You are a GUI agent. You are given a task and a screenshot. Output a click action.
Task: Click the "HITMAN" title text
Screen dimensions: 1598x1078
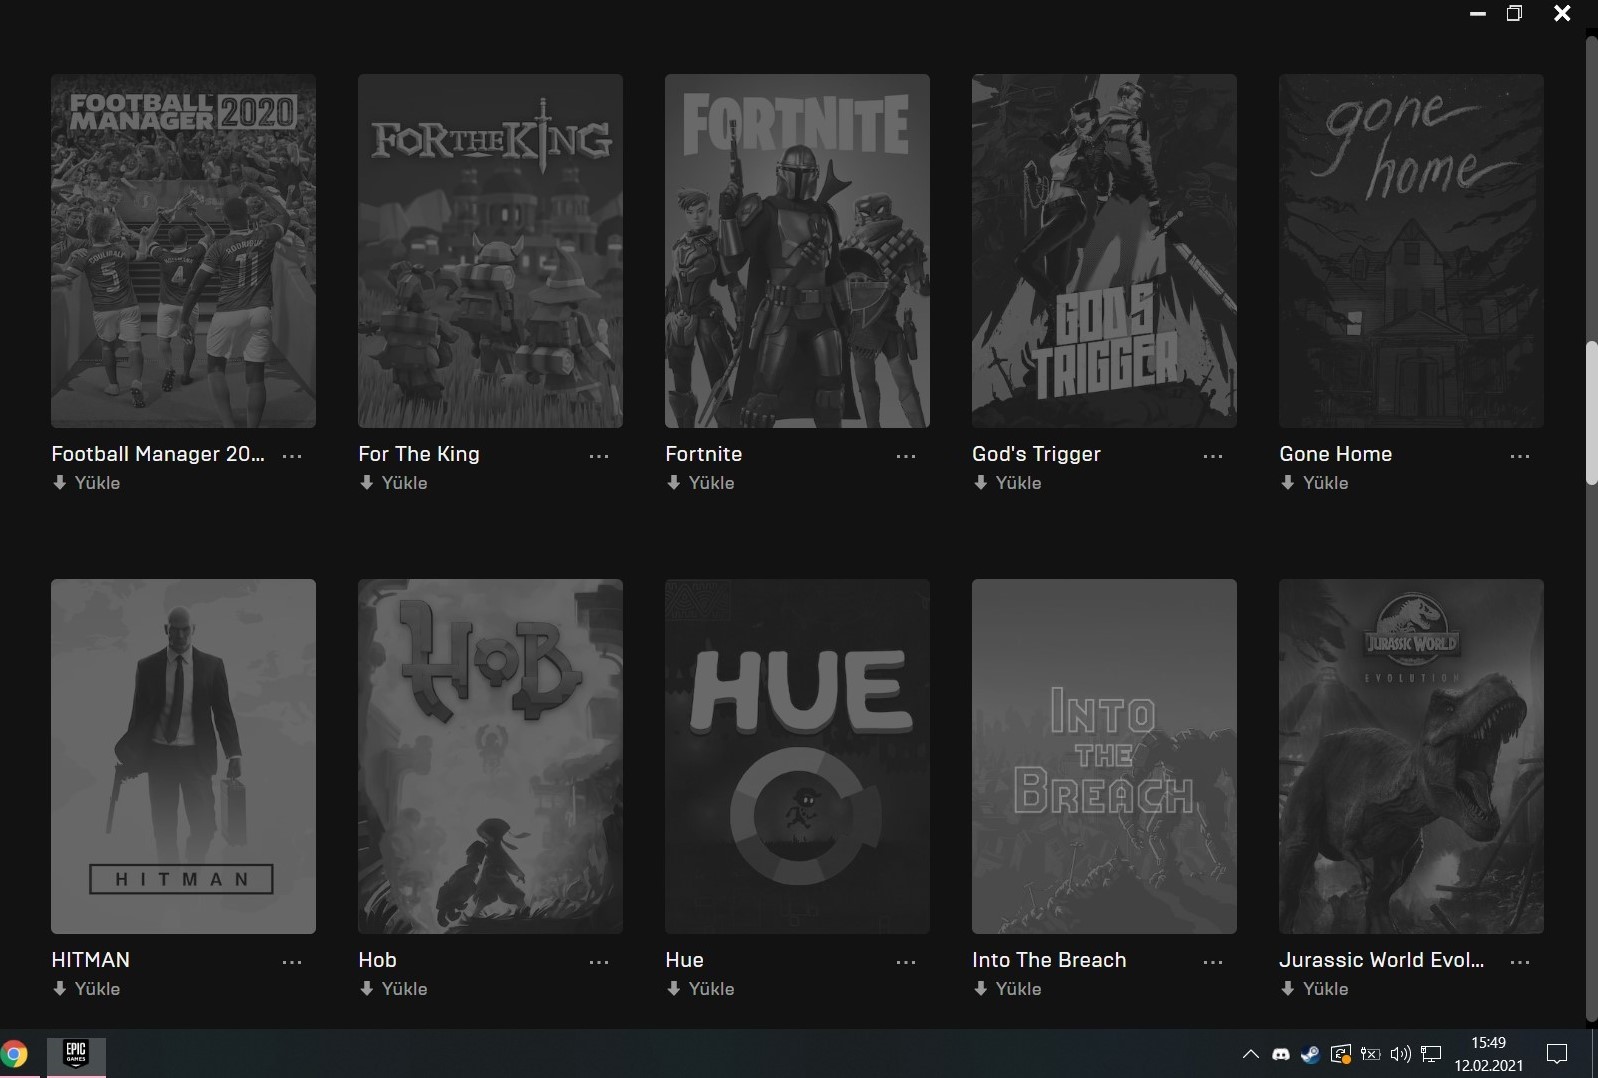90,960
